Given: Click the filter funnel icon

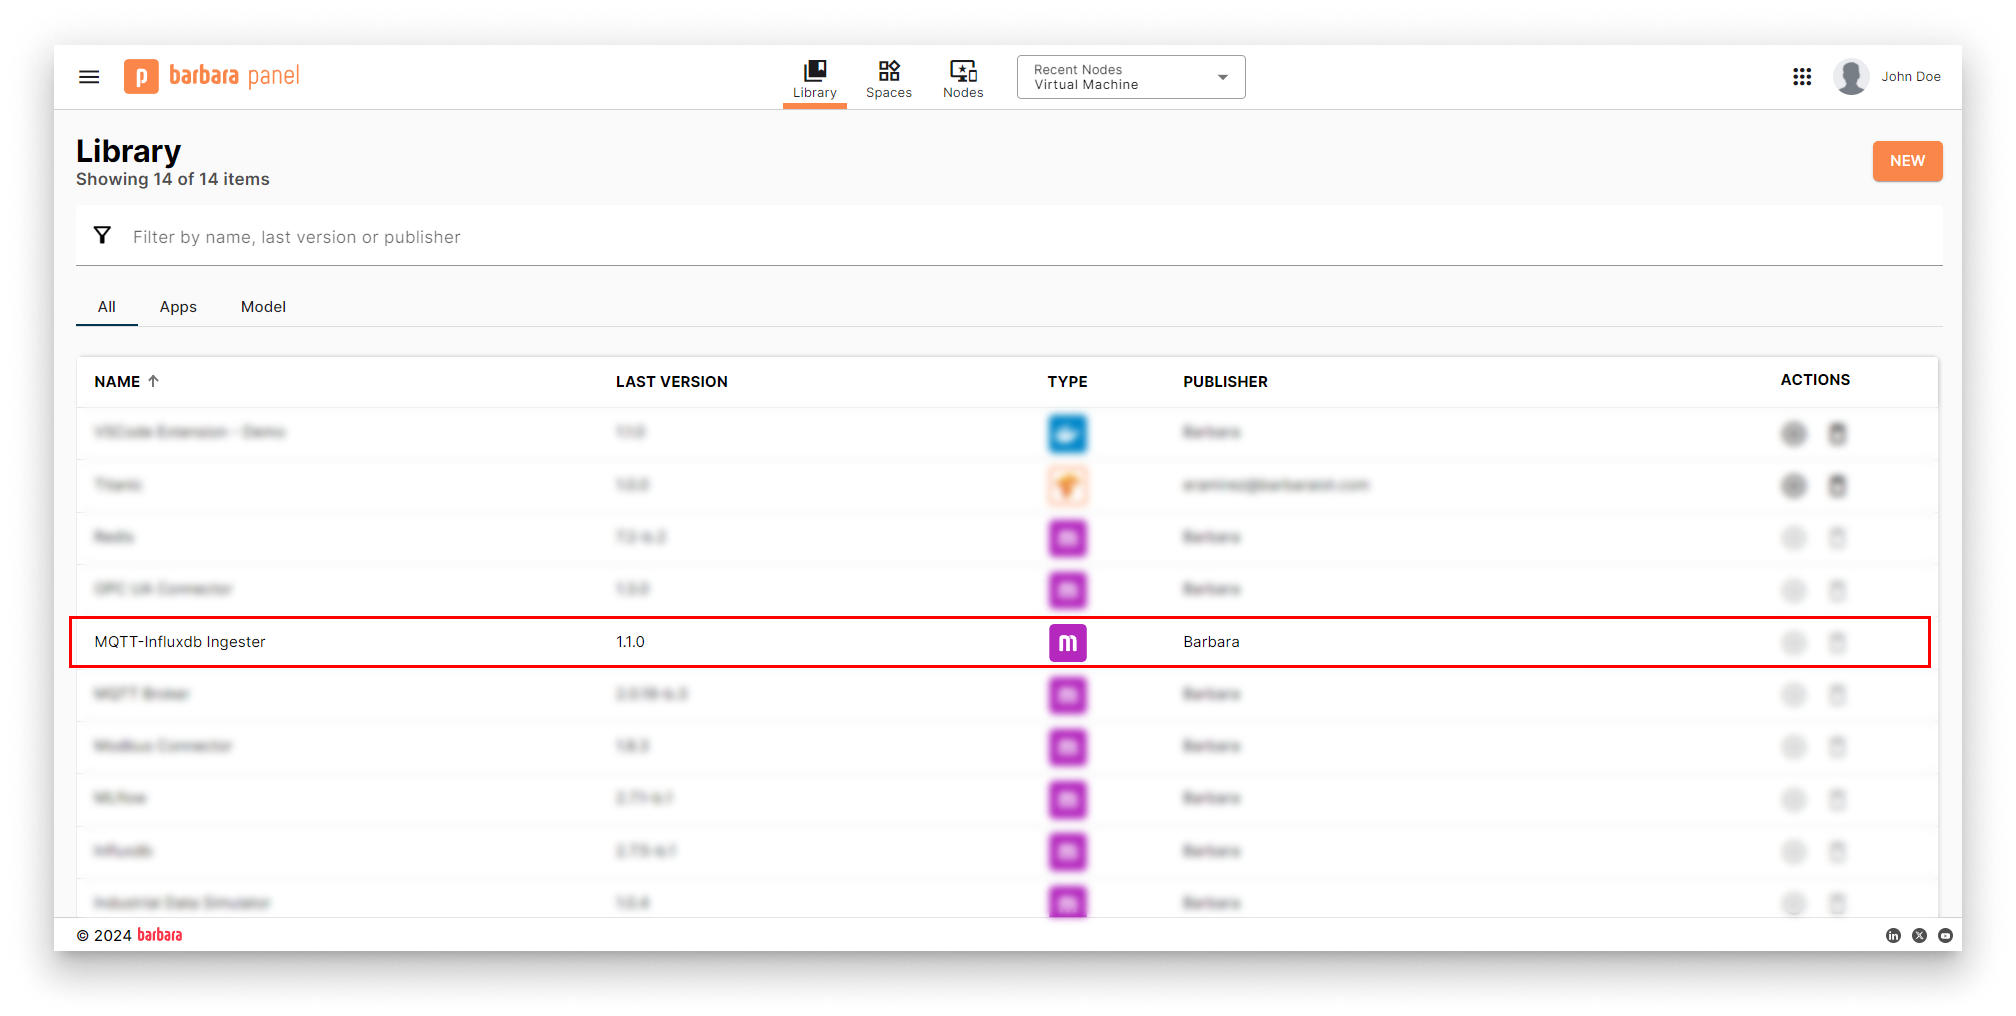Looking at the screenshot, I should [103, 235].
